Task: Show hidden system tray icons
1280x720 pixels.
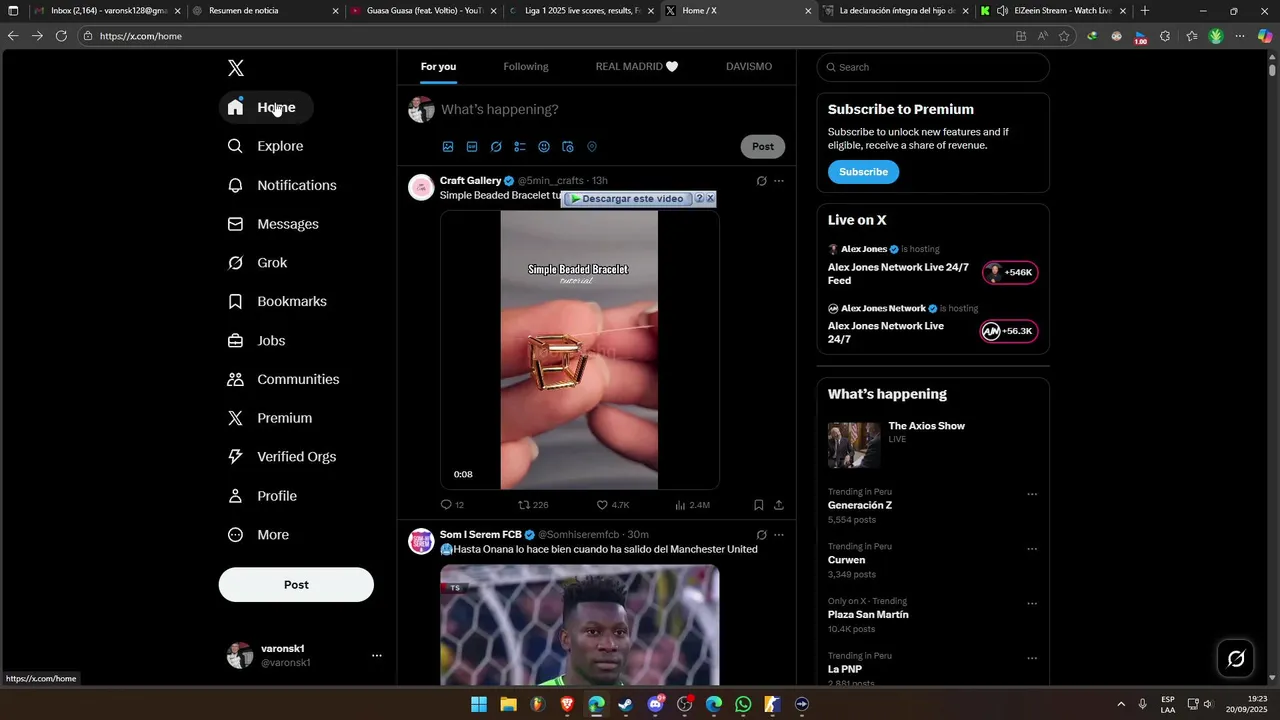Action: [1120, 704]
